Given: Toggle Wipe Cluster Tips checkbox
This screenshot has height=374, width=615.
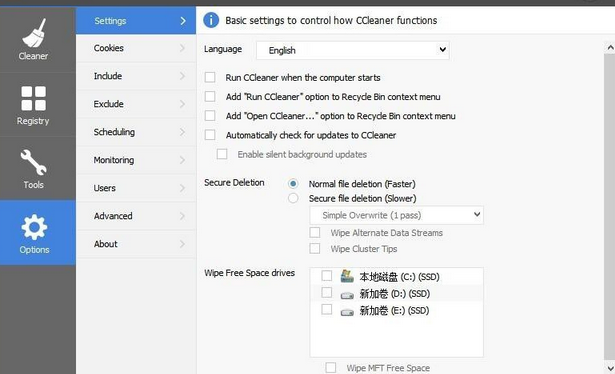Looking at the screenshot, I should [315, 249].
